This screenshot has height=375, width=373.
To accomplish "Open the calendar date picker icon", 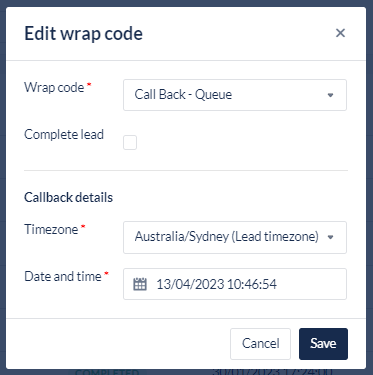I will pos(140,284).
